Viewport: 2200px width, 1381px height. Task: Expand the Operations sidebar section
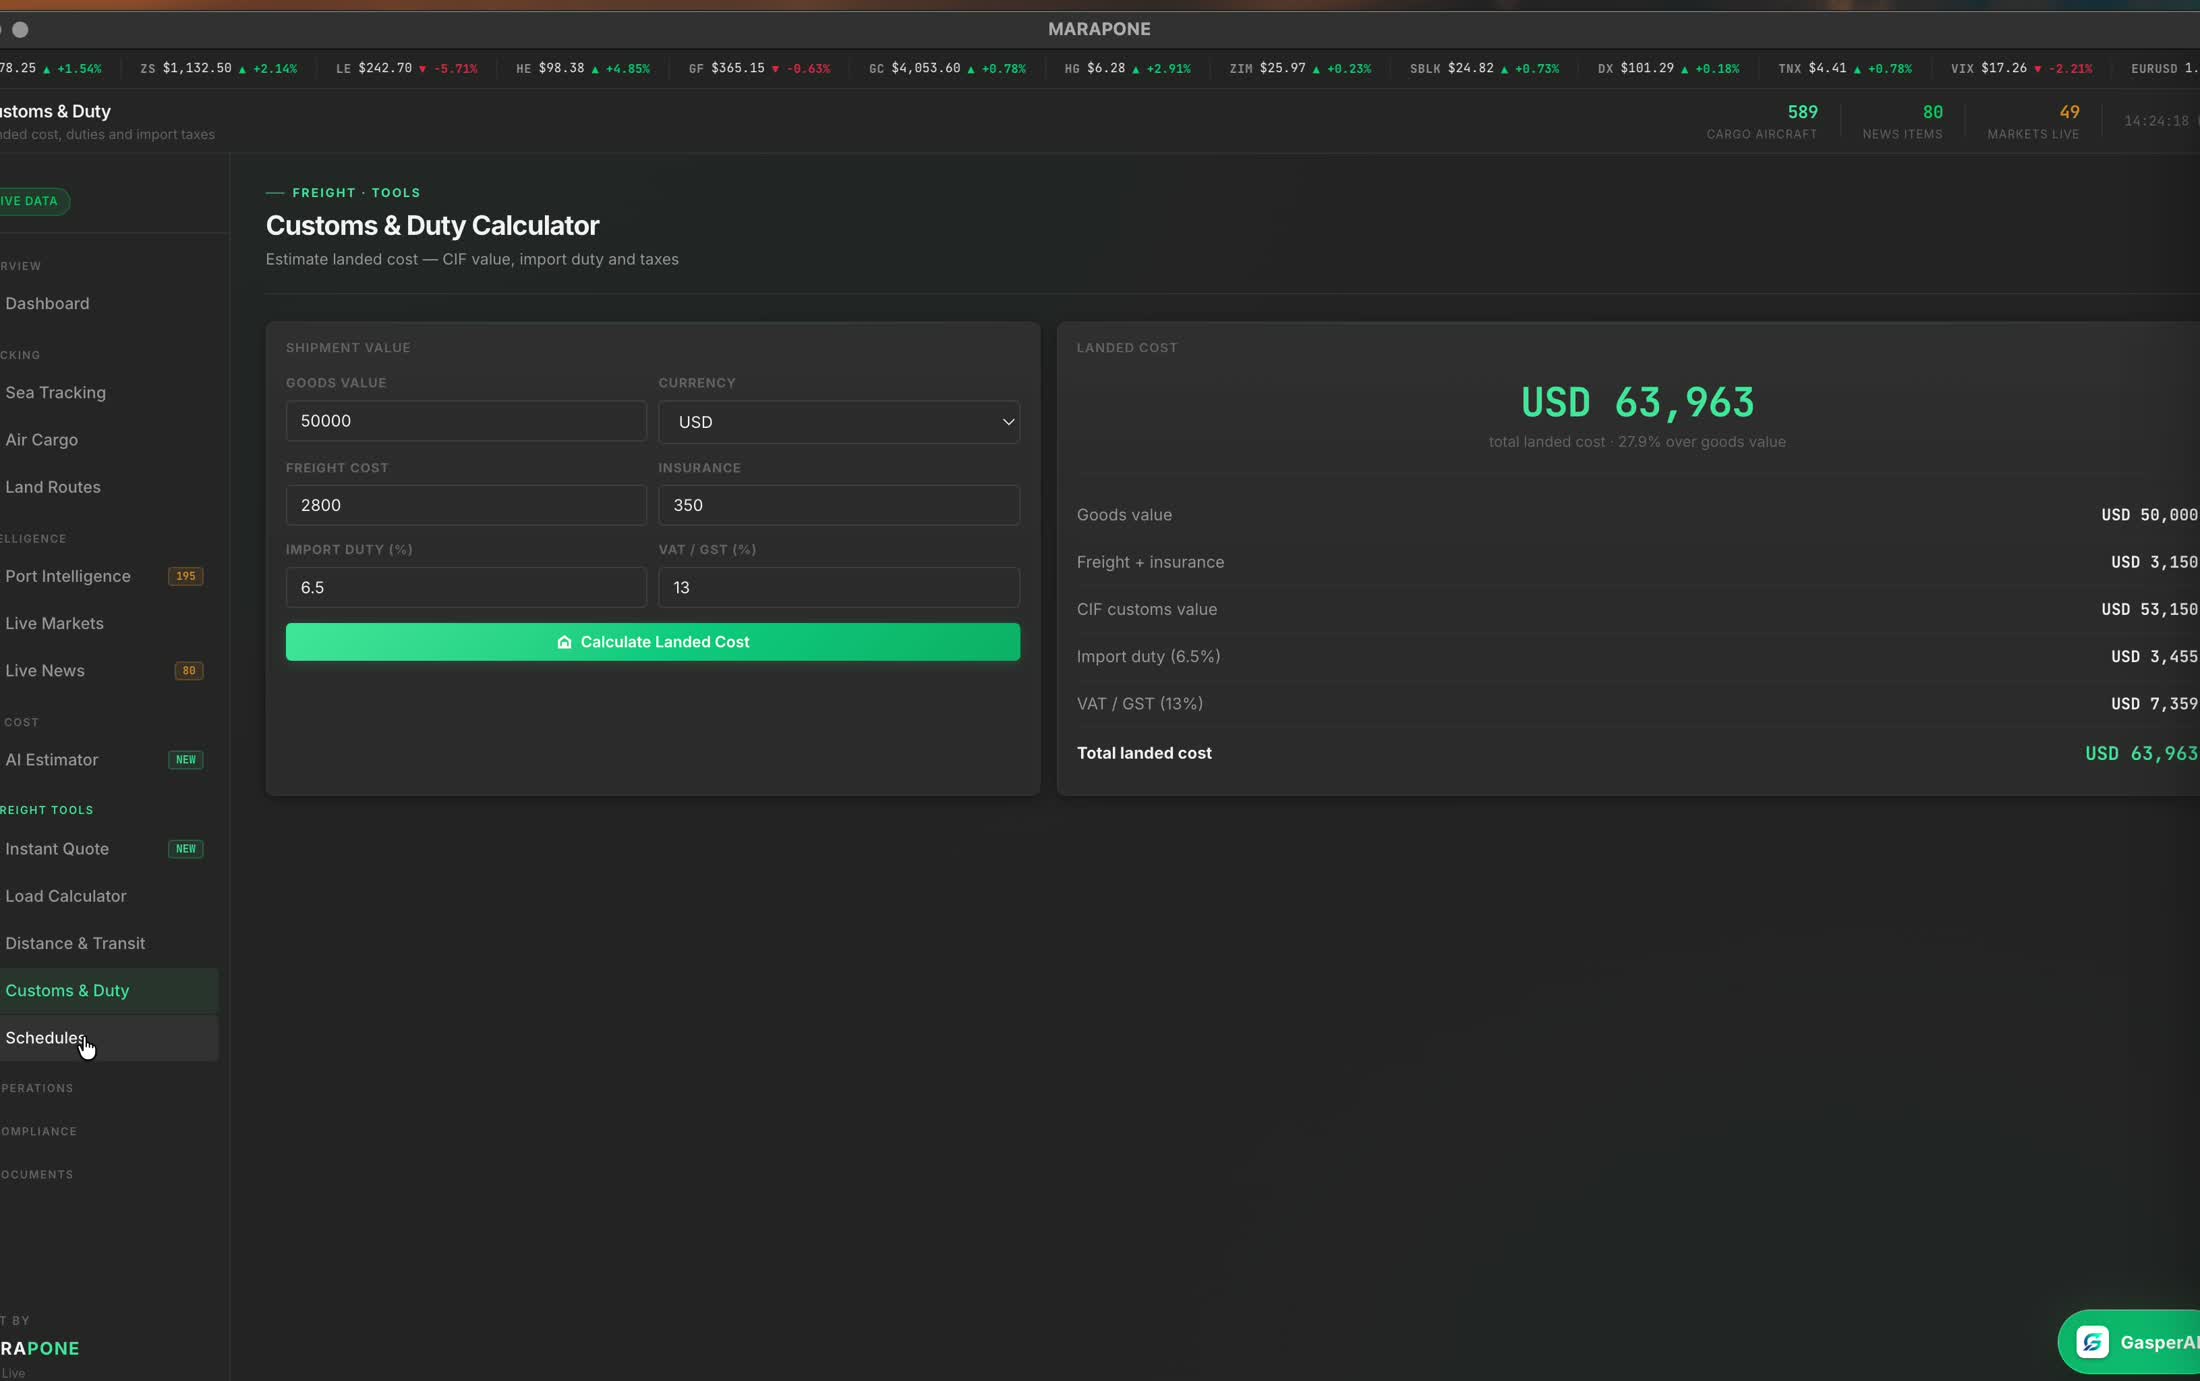37,1088
